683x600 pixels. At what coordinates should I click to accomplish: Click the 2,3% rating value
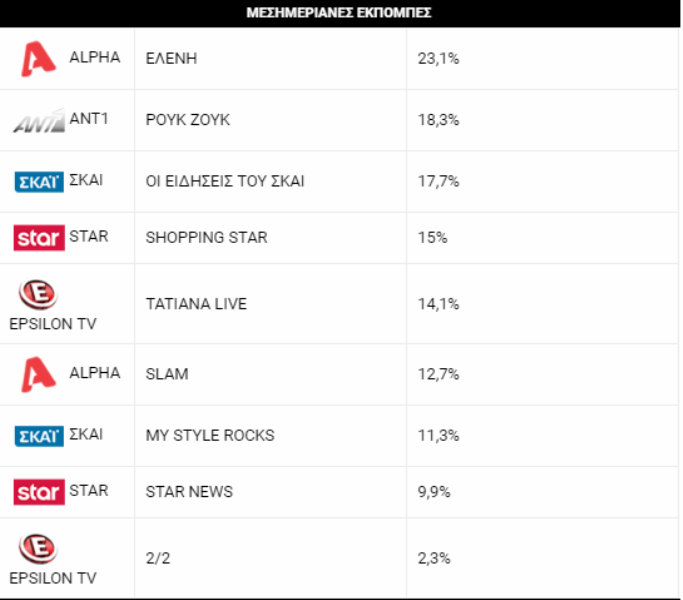point(434,558)
